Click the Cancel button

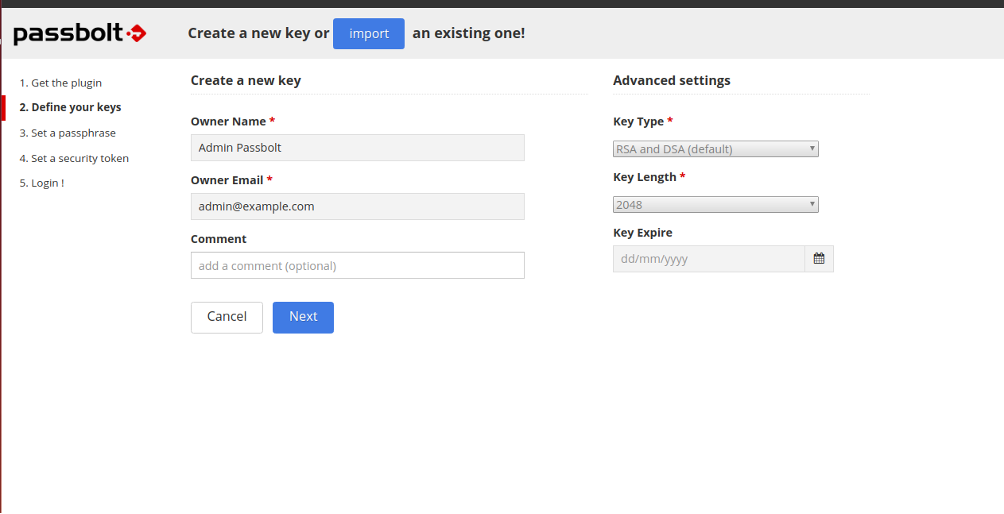pyautogui.click(x=227, y=317)
